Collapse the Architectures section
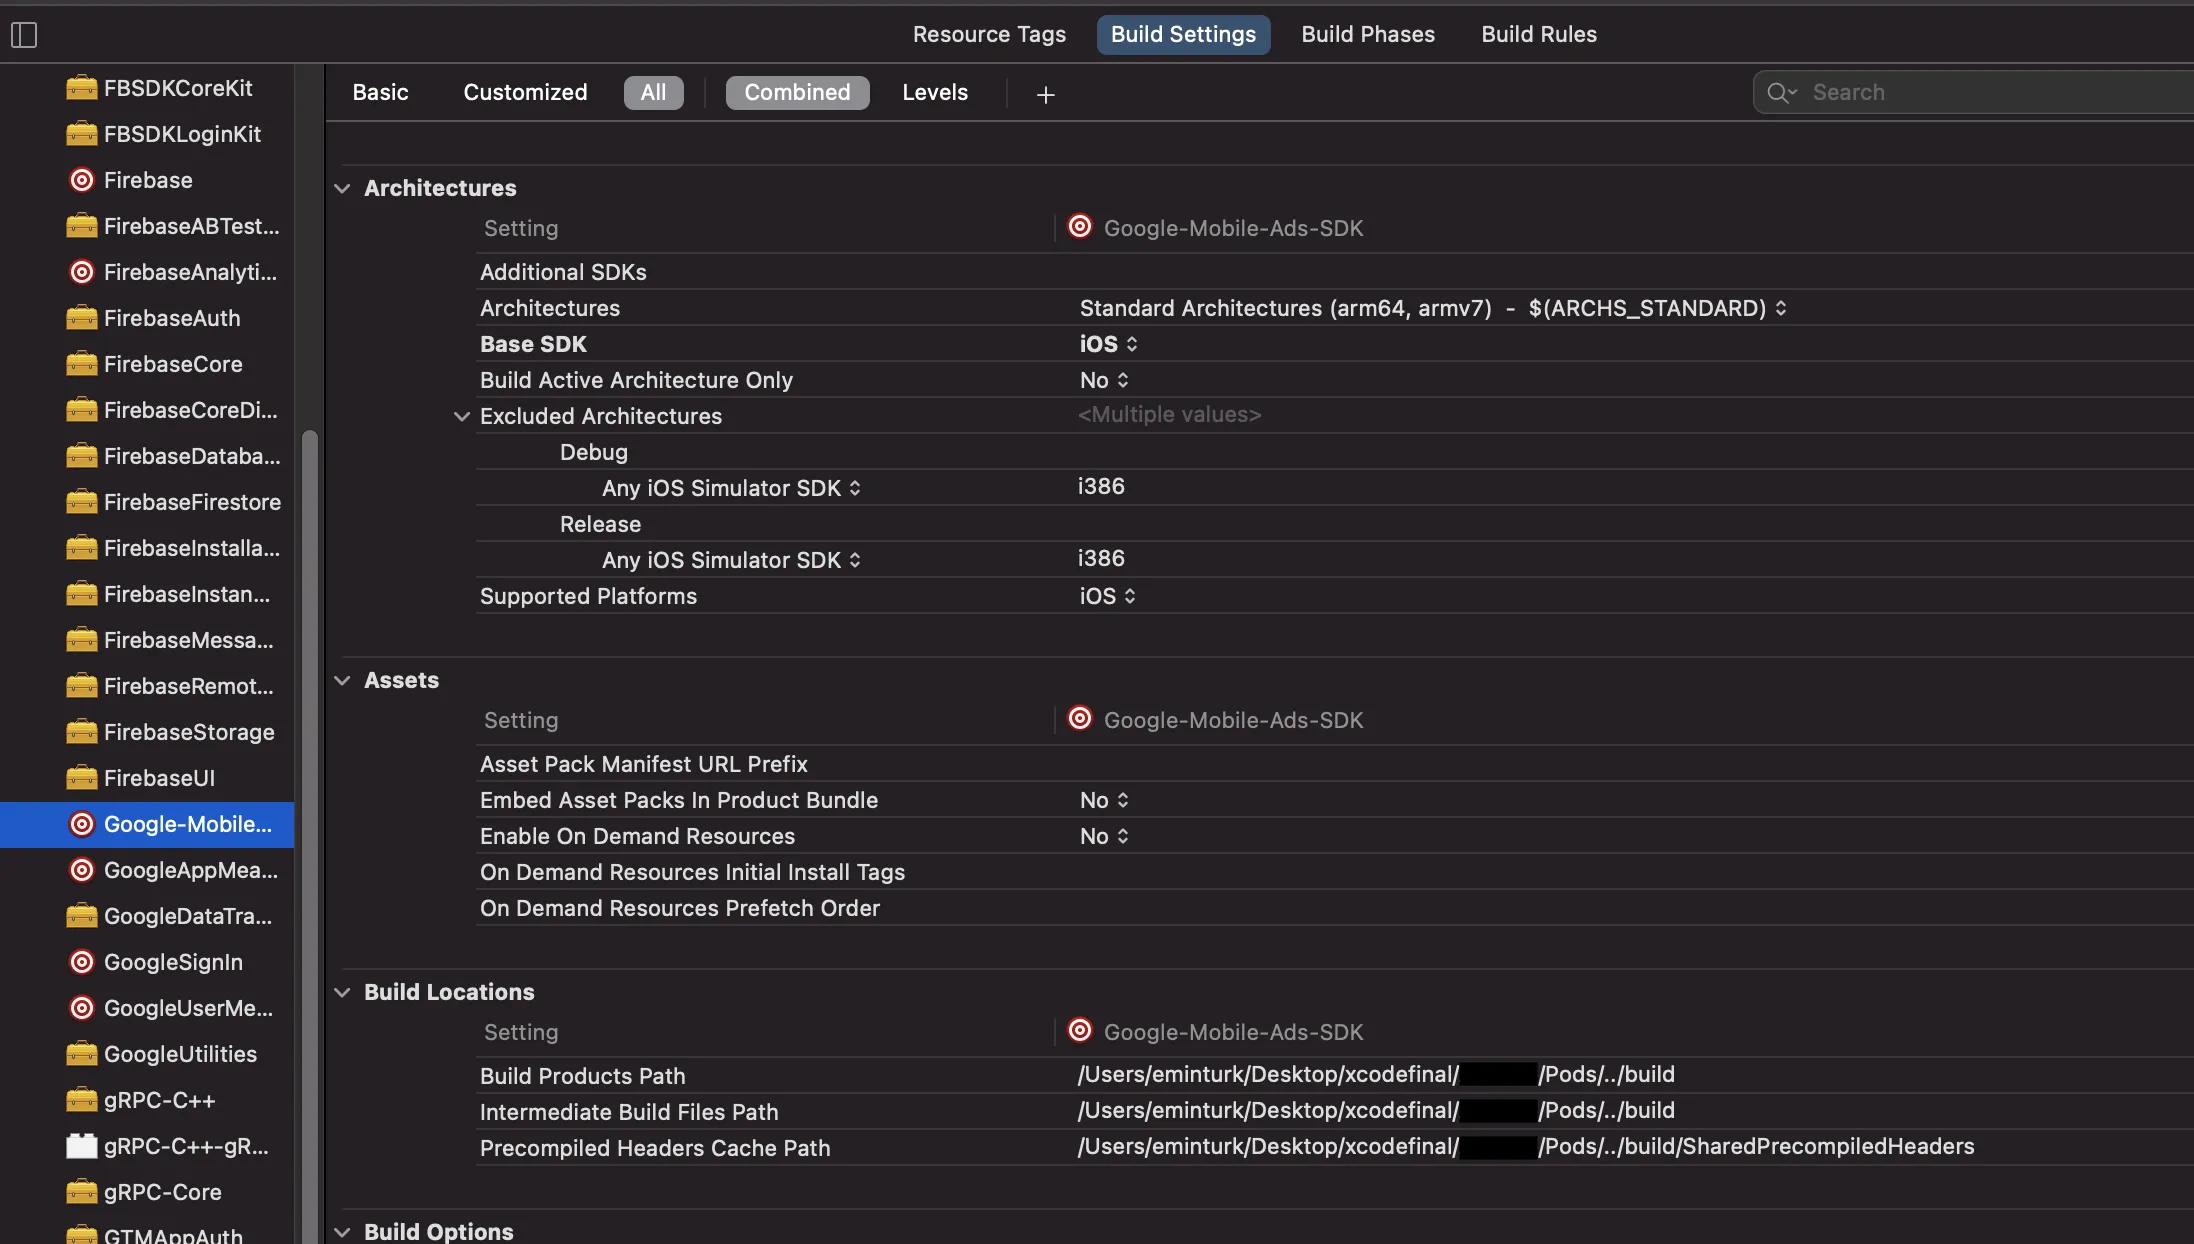 (342, 188)
